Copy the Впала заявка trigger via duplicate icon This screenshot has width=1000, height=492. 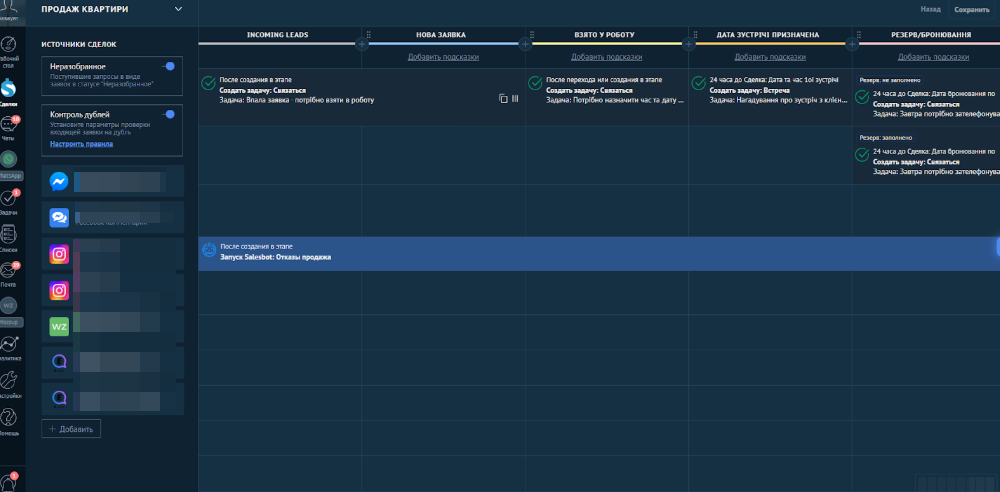[503, 98]
